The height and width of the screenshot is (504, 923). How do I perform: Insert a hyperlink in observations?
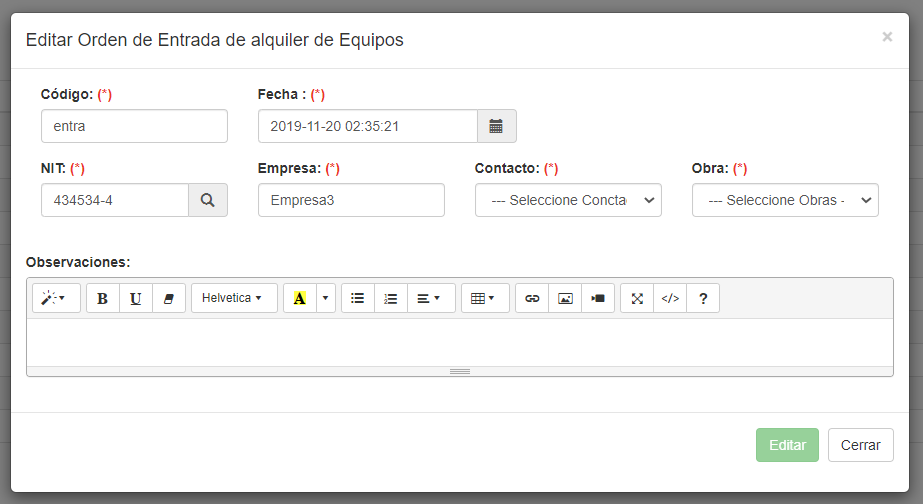[532, 298]
